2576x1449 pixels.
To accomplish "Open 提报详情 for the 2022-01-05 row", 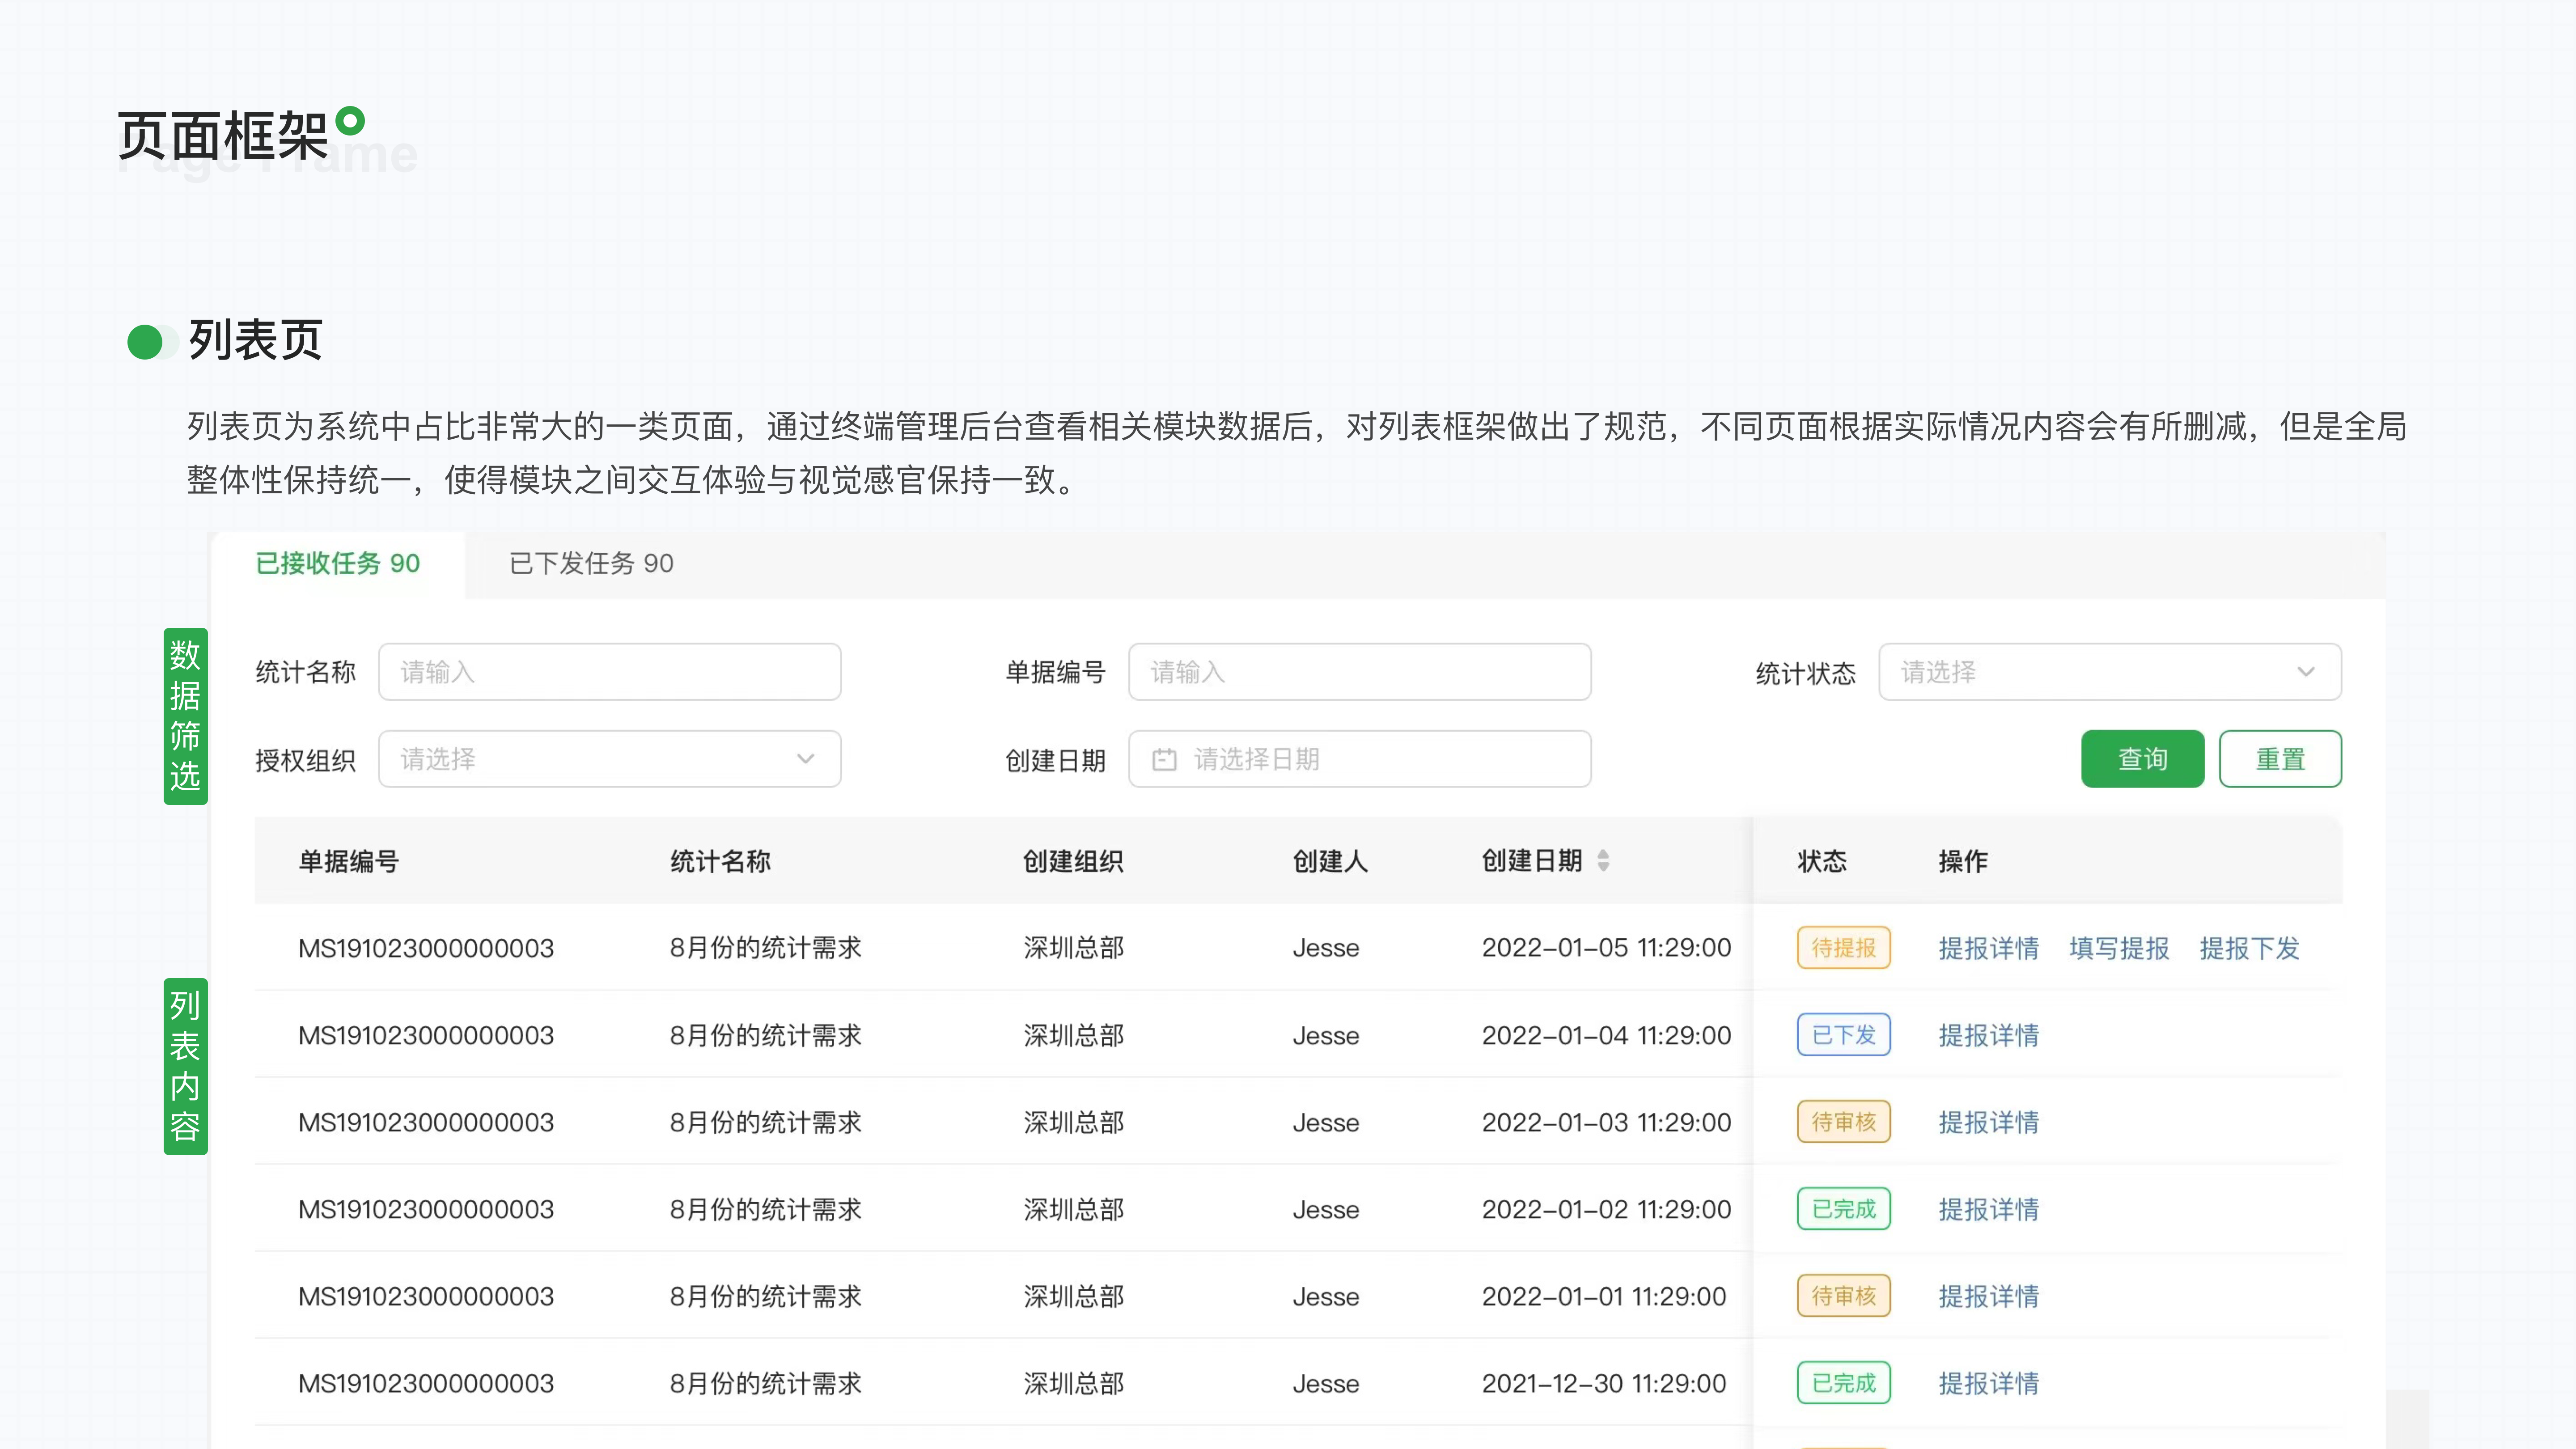I will [x=1989, y=949].
